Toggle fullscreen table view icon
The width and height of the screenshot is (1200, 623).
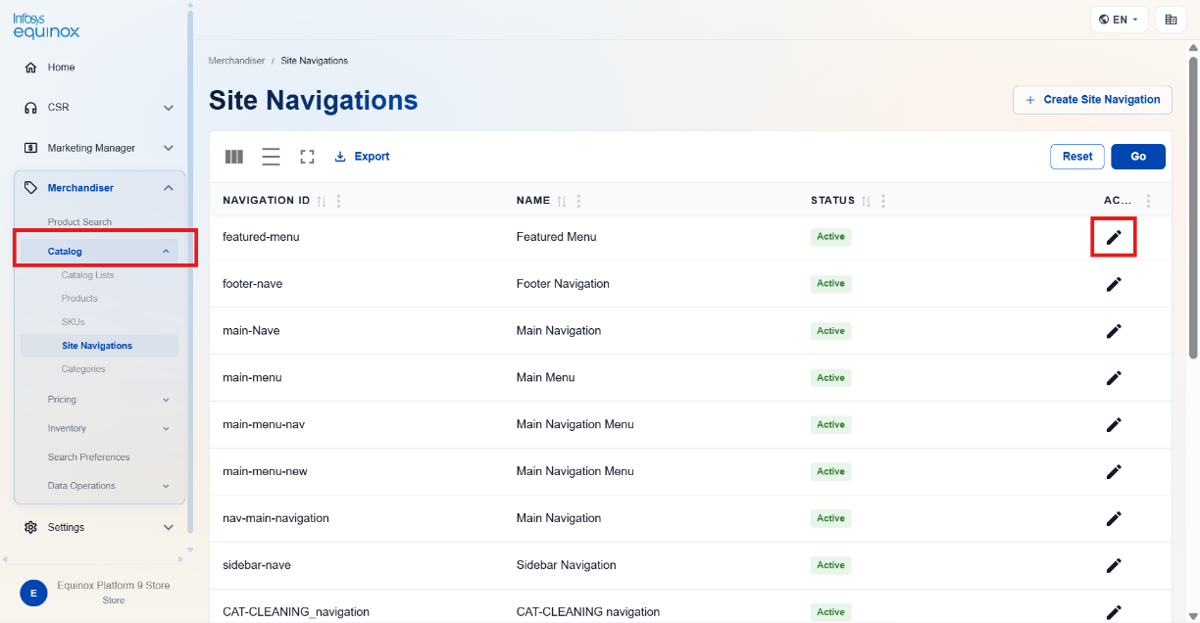(x=307, y=157)
